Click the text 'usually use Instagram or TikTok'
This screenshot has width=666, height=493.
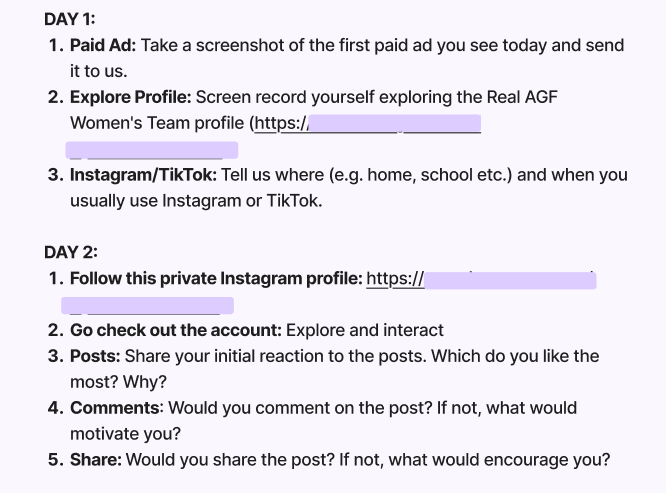click(x=196, y=201)
